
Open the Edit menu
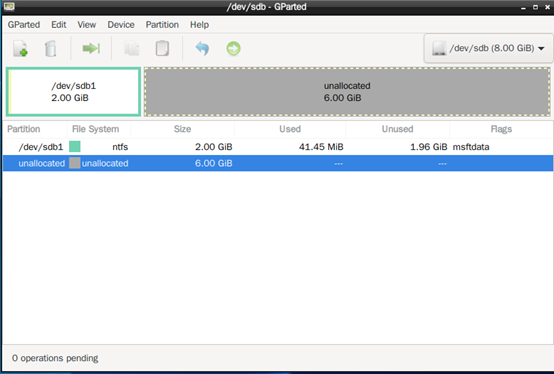pos(59,25)
